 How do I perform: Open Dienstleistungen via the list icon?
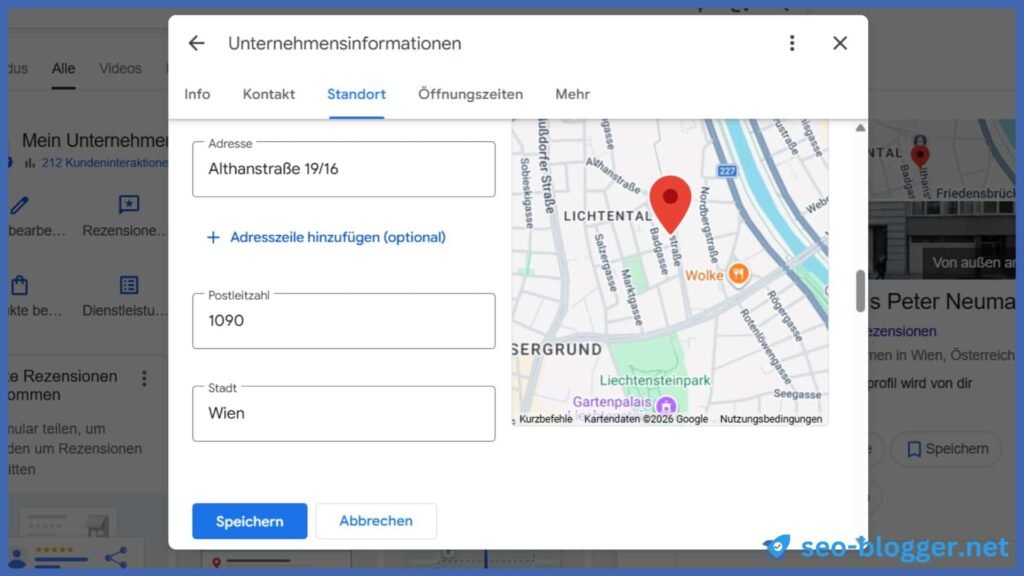coord(129,284)
